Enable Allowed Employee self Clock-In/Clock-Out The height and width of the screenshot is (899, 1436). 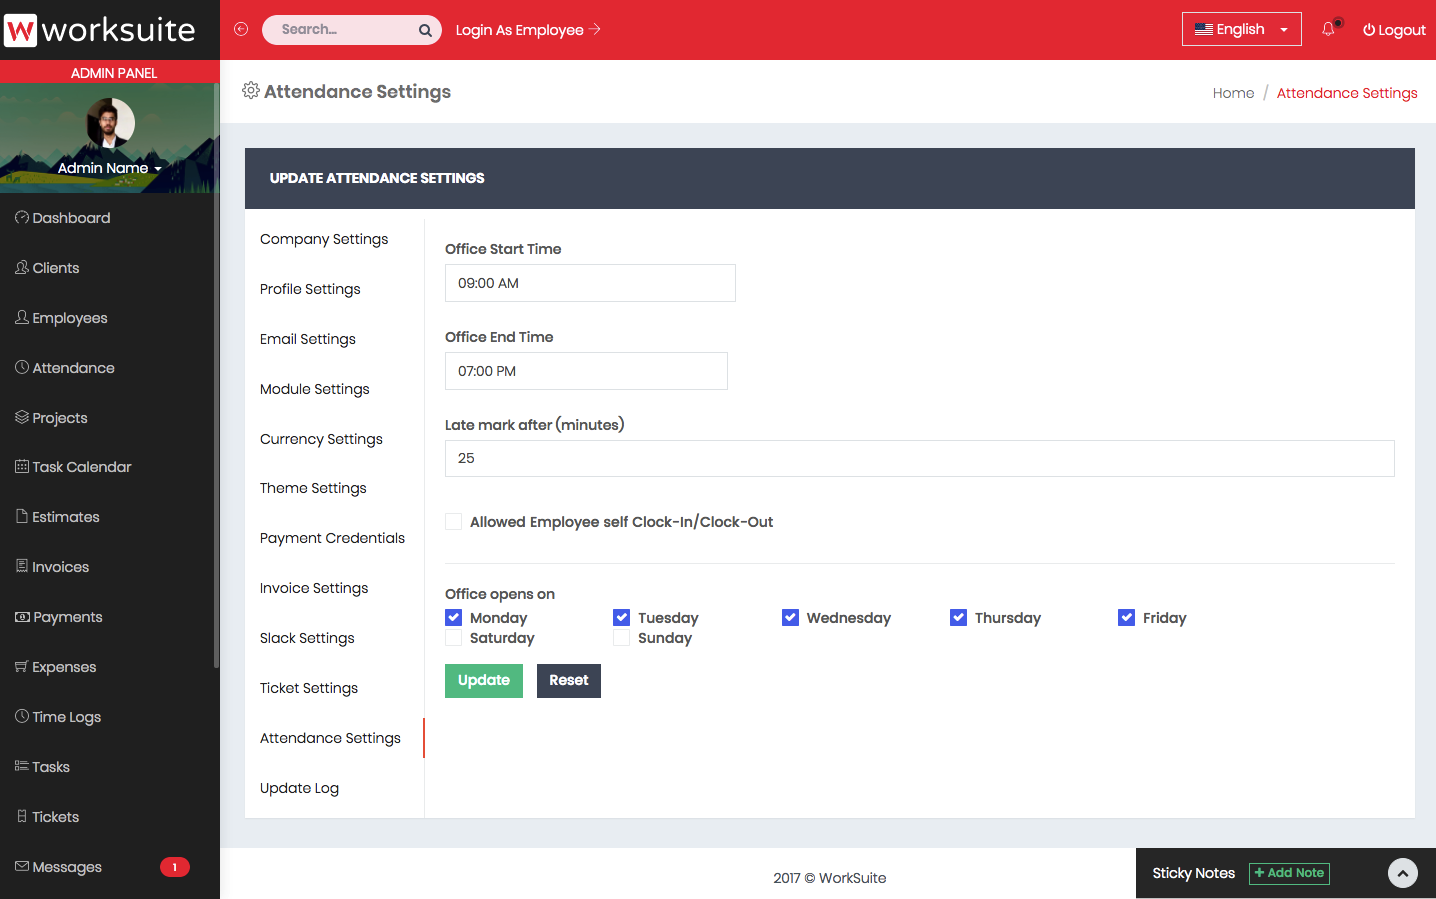coord(454,522)
